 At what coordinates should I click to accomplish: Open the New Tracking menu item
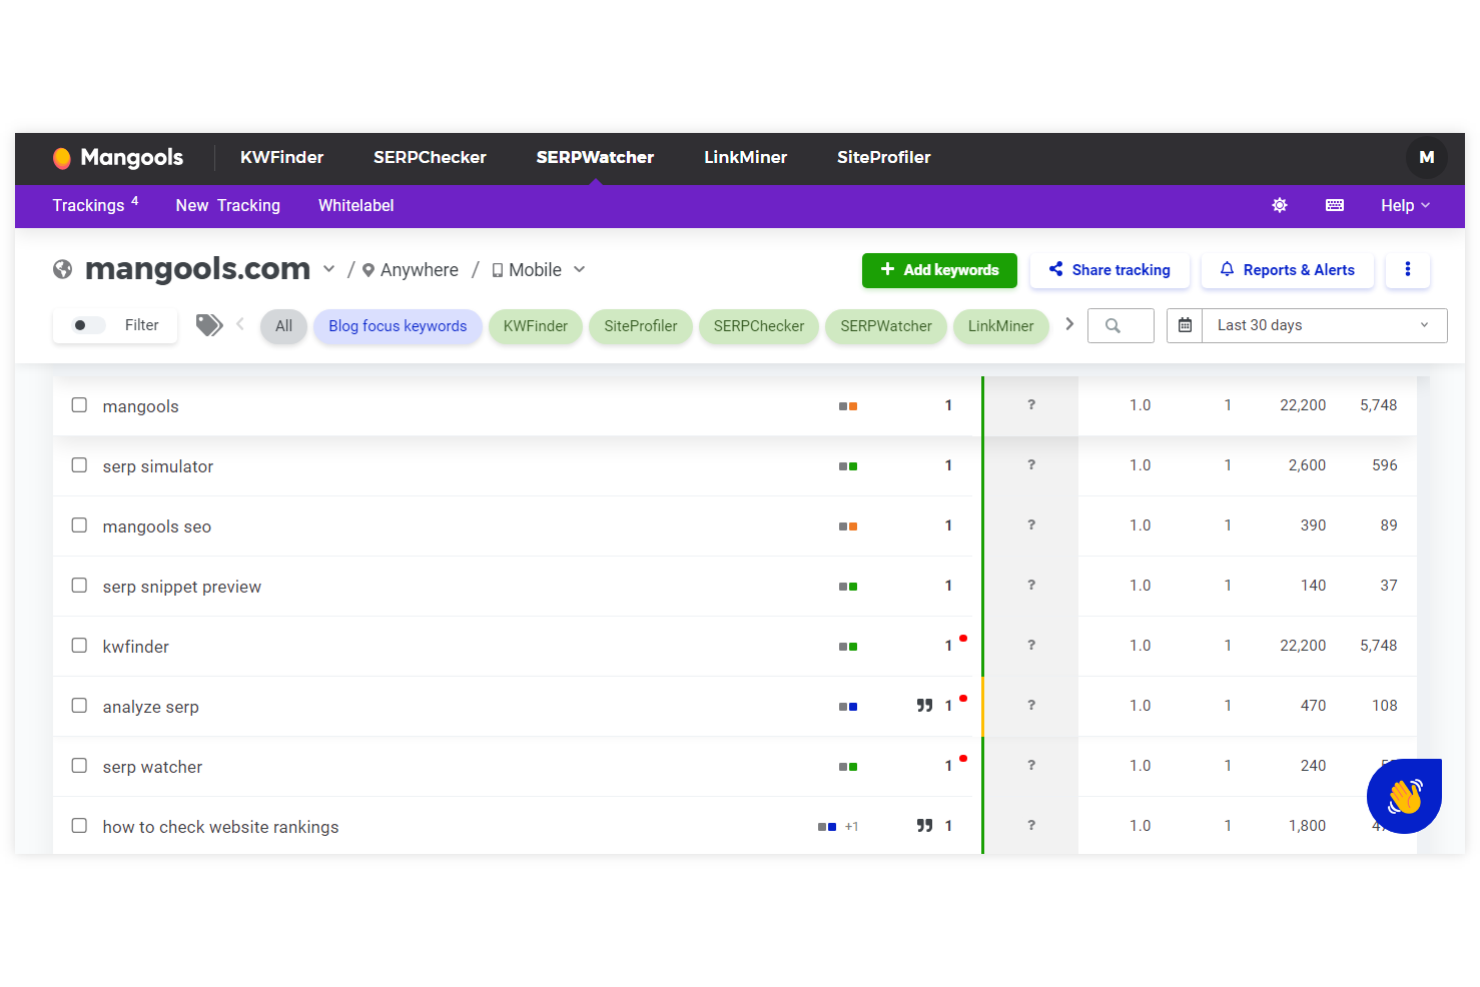coord(227,205)
